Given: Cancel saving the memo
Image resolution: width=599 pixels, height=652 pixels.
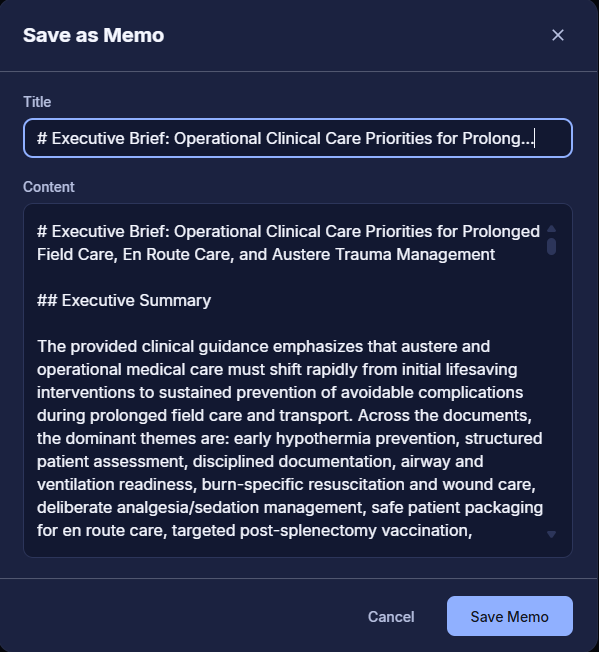Looking at the screenshot, I should click(391, 616).
